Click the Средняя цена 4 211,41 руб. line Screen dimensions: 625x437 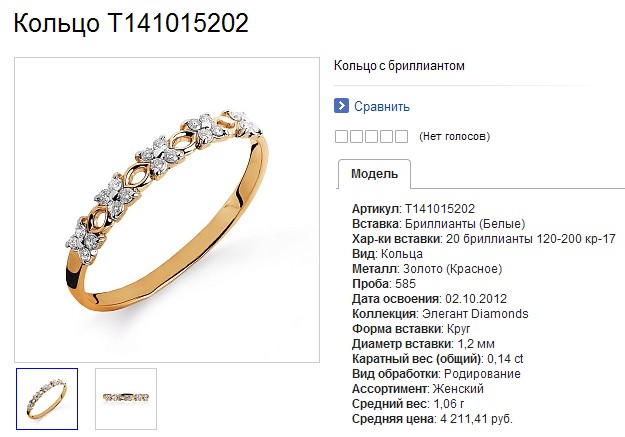point(432,419)
